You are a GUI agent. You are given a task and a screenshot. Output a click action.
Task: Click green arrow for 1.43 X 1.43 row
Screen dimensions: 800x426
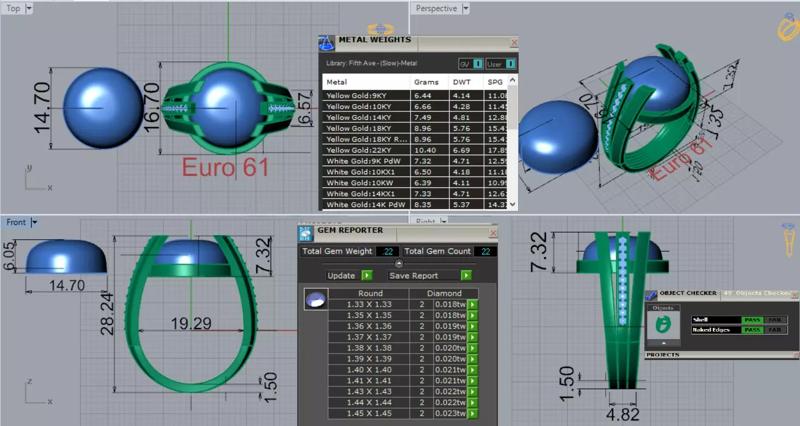click(473, 392)
